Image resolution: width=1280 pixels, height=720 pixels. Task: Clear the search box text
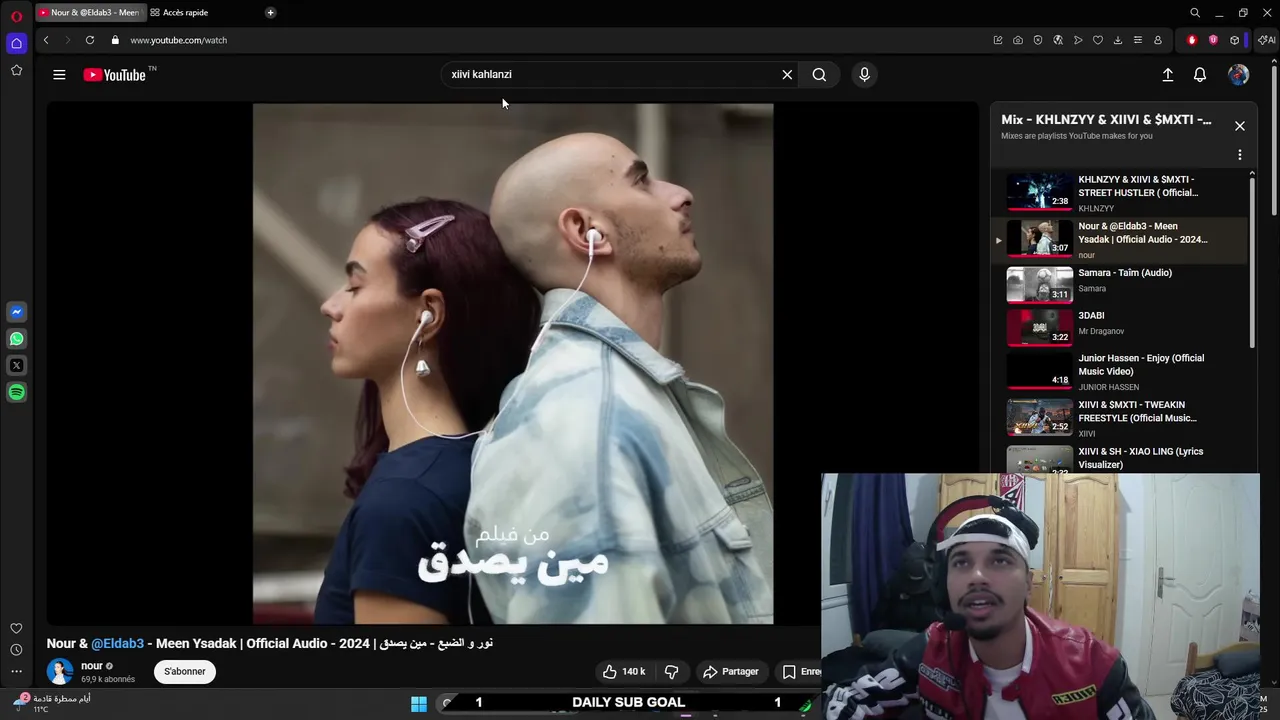(x=787, y=75)
